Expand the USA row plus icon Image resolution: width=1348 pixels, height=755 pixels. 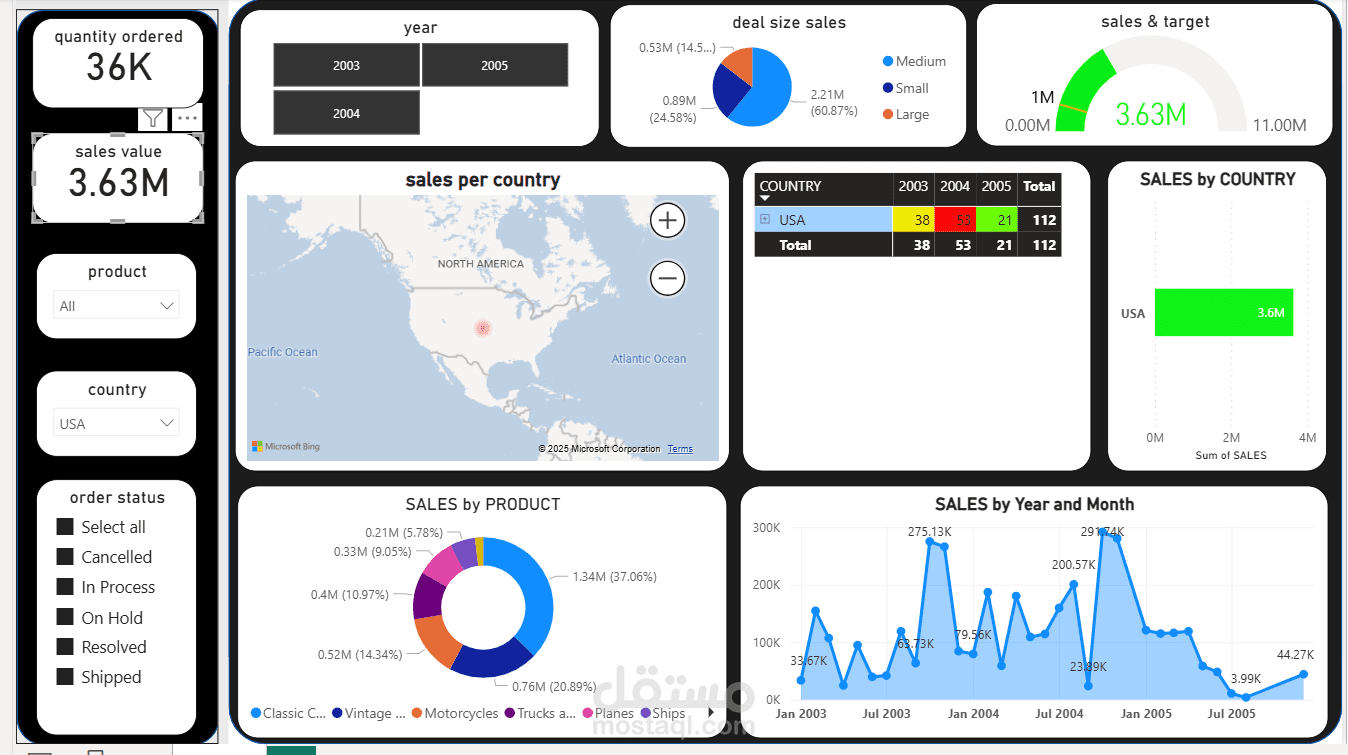[765, 219]
